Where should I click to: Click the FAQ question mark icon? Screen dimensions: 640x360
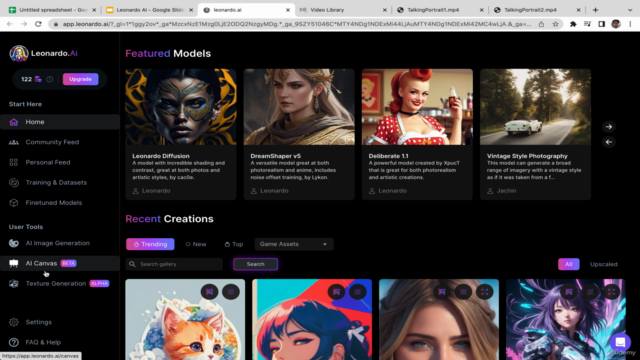point(13,342)
